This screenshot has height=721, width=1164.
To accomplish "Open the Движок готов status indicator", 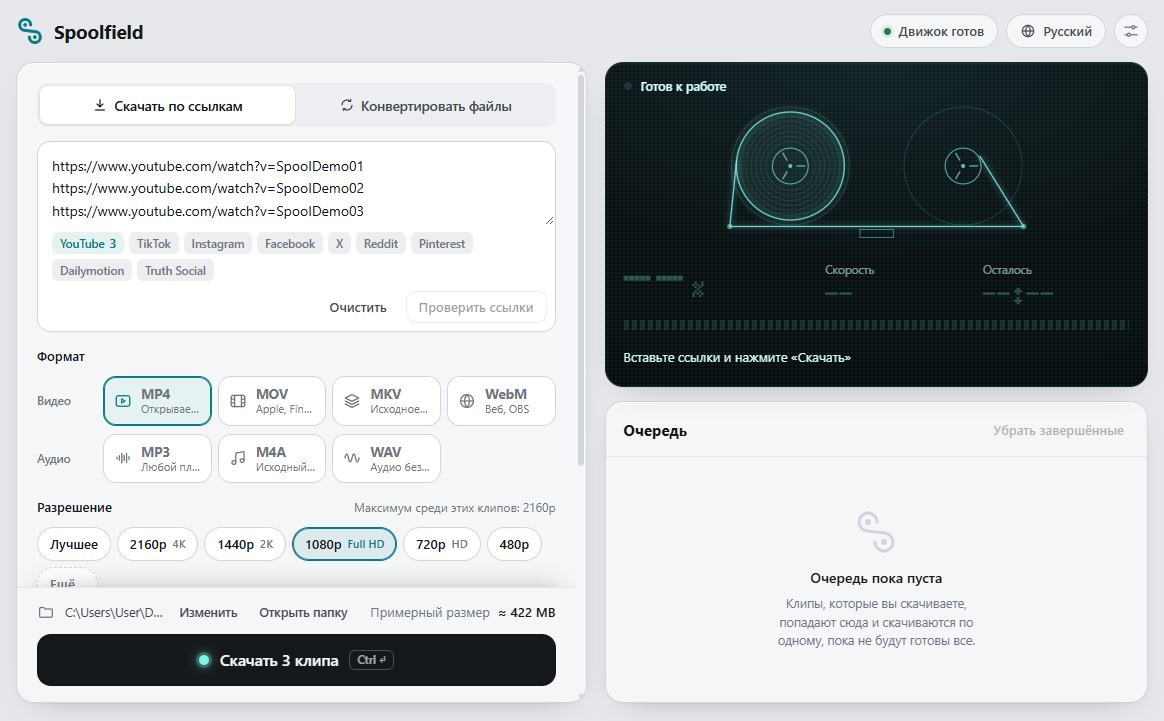I will [934, 31].
